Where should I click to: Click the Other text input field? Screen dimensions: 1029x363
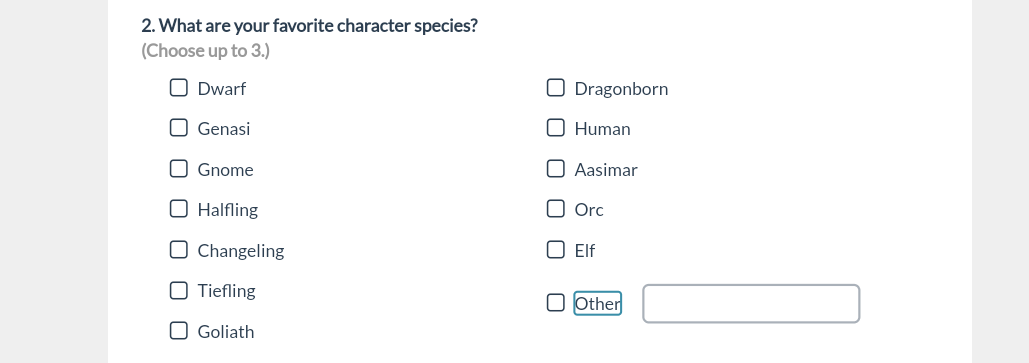coord(751,303)
